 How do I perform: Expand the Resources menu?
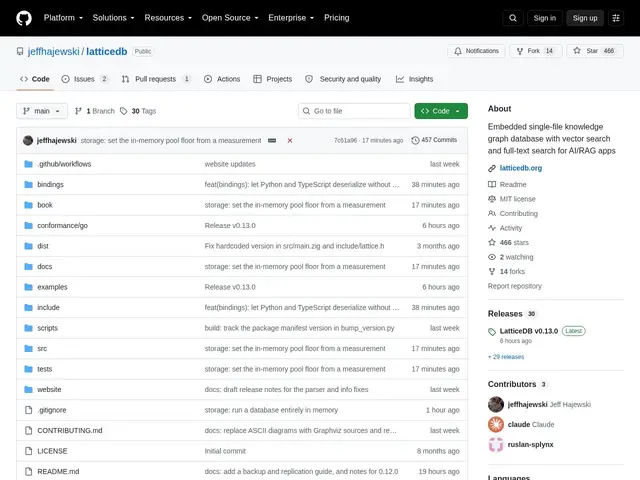168,18
